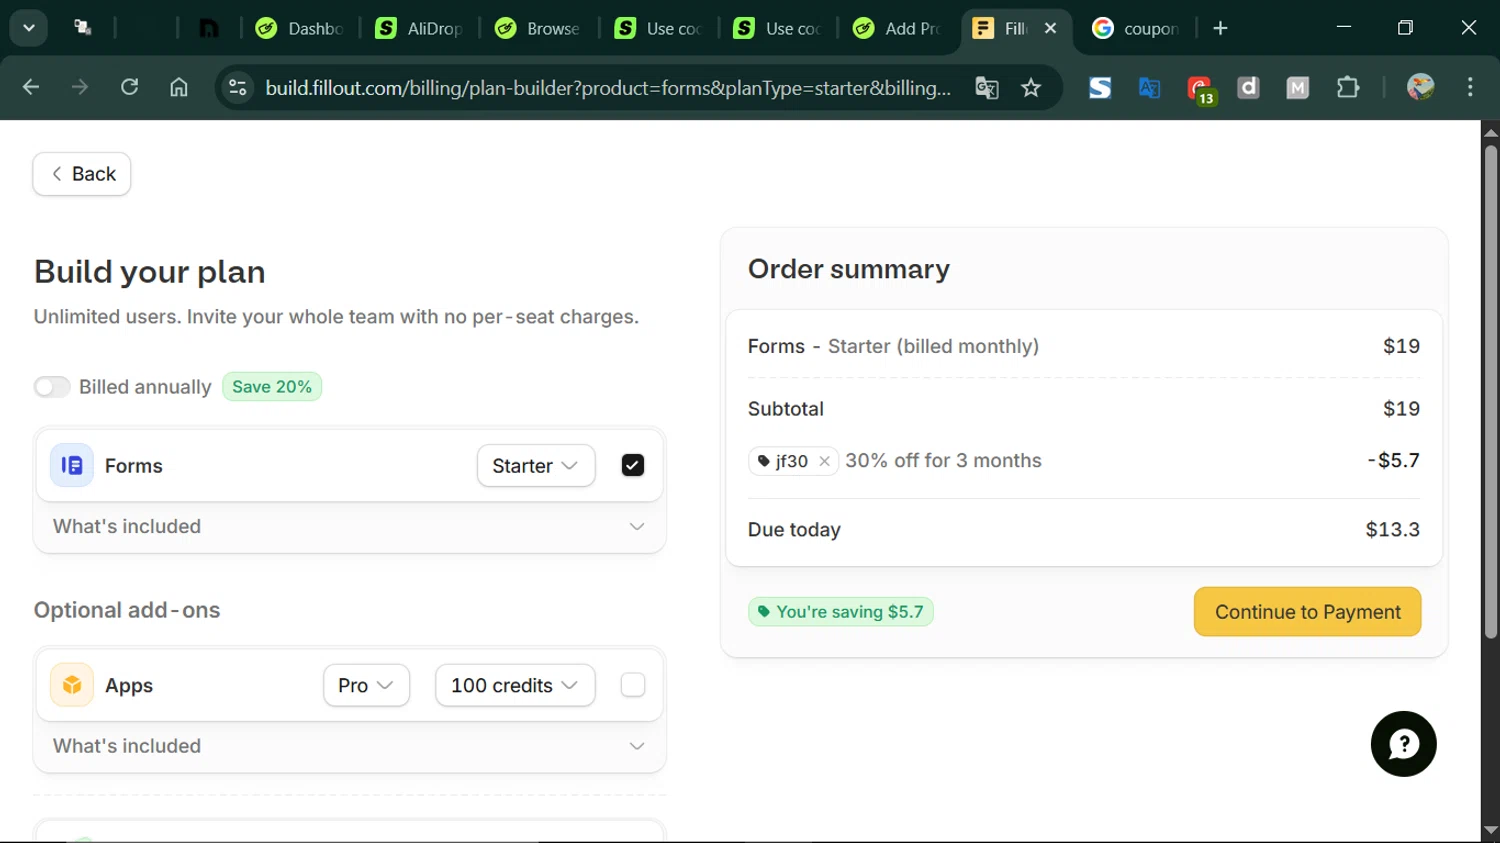
Task: Open the help chat bubble
Action: point(1403,744)
